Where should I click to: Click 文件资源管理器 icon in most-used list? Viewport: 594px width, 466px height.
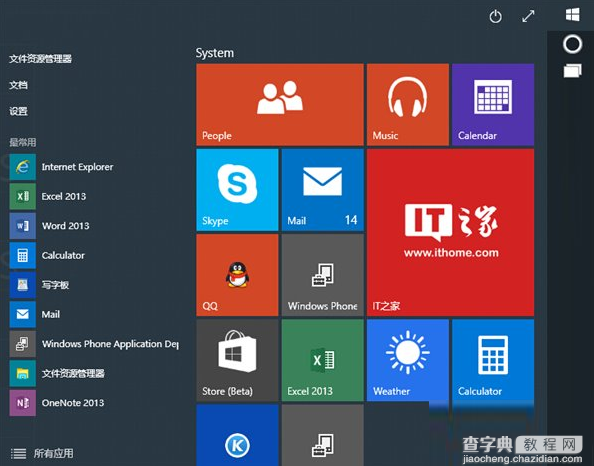pyautogui.click(x=23, y=374)
